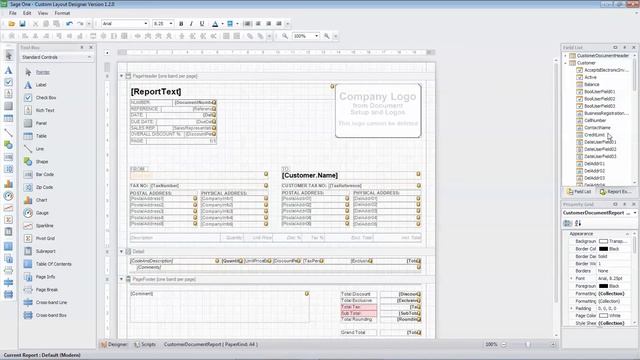Viewport: 640px width, 360px height.
Task: Switch to the Designer tab
Action: tap(114, 344)
